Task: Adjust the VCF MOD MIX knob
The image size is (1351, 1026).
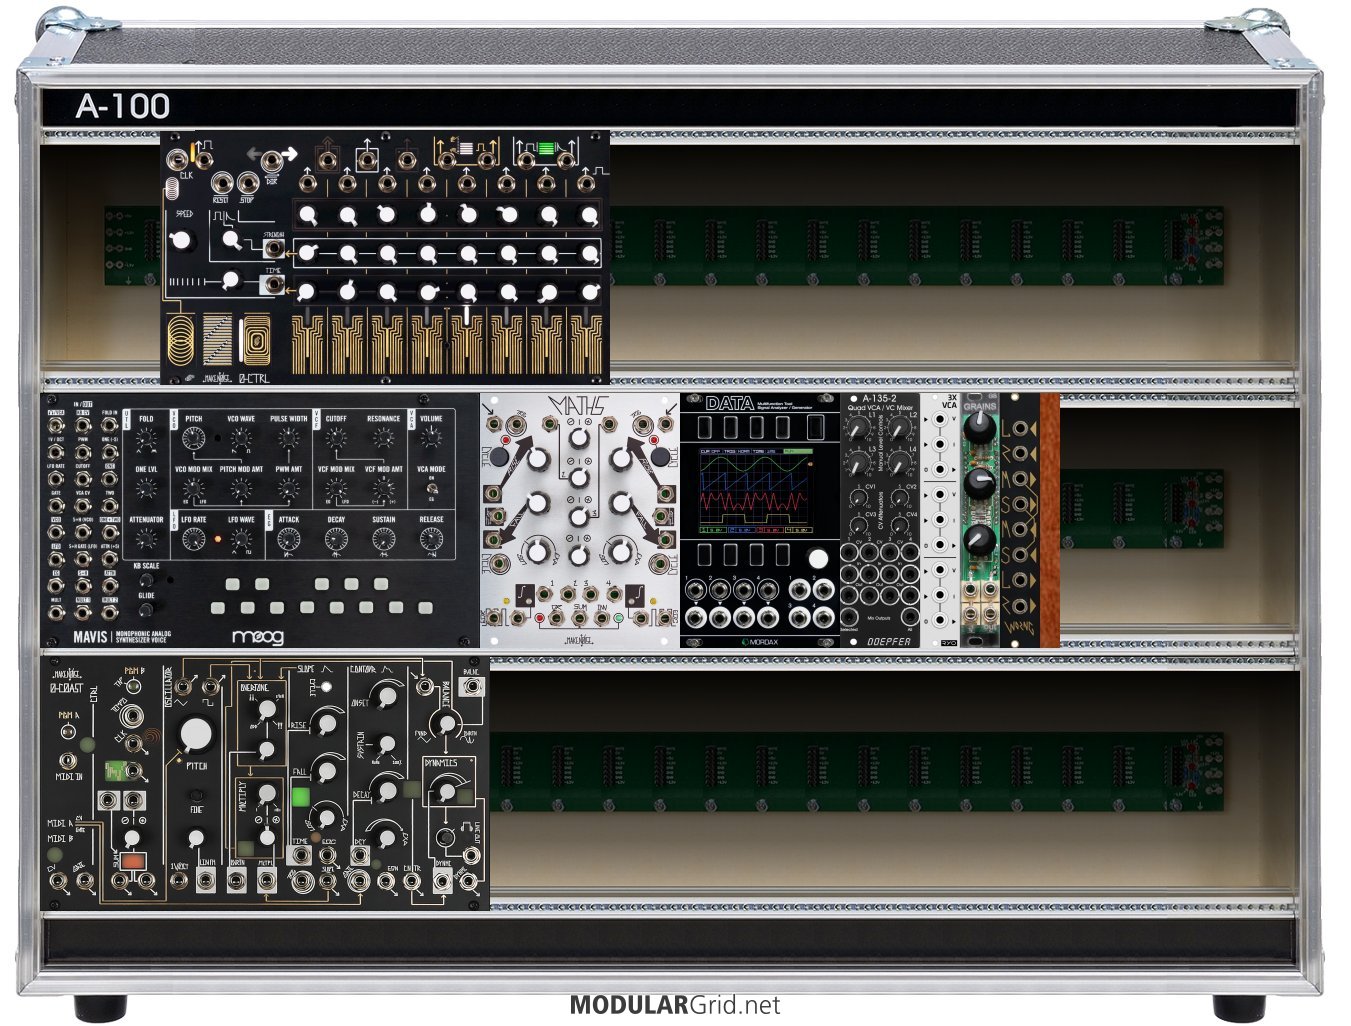Action: (x=336, y=489)
